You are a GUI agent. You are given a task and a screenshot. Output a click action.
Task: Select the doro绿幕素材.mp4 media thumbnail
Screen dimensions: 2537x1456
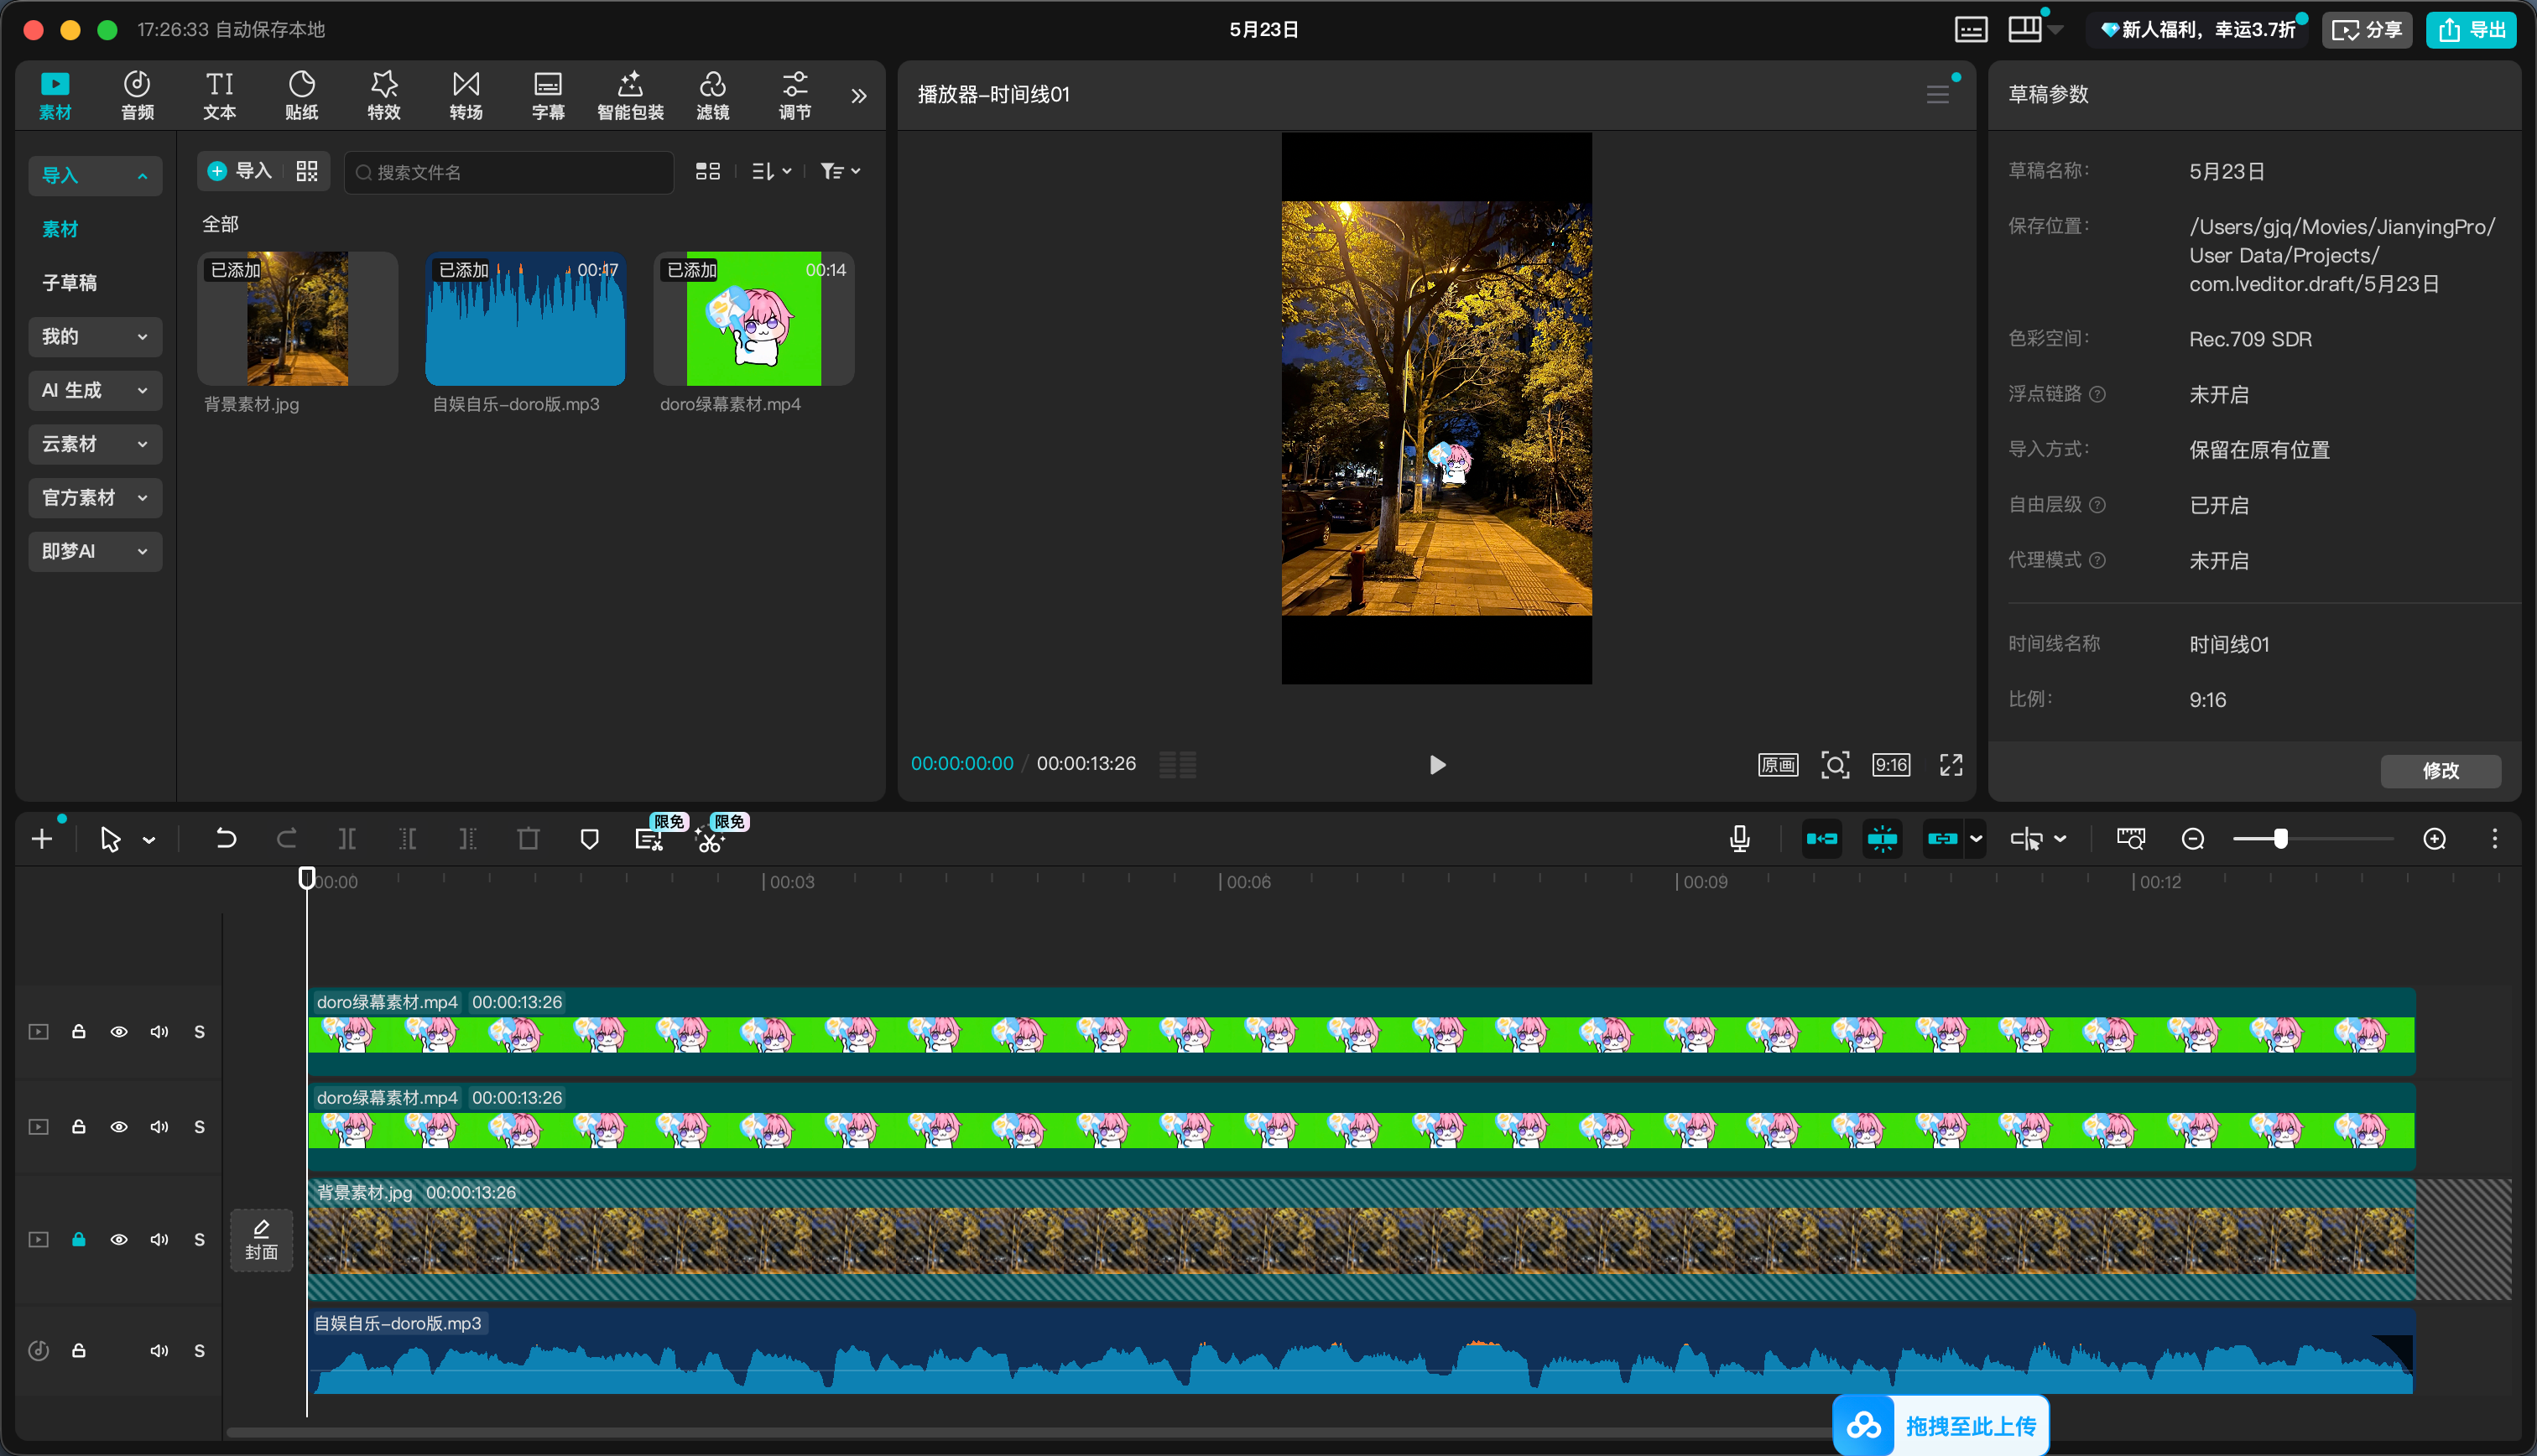point(754,319)
